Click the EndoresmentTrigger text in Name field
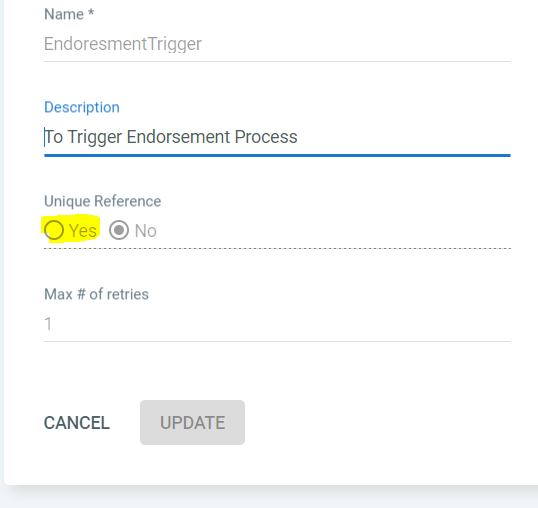538x508 pixels. pos(123,44)
